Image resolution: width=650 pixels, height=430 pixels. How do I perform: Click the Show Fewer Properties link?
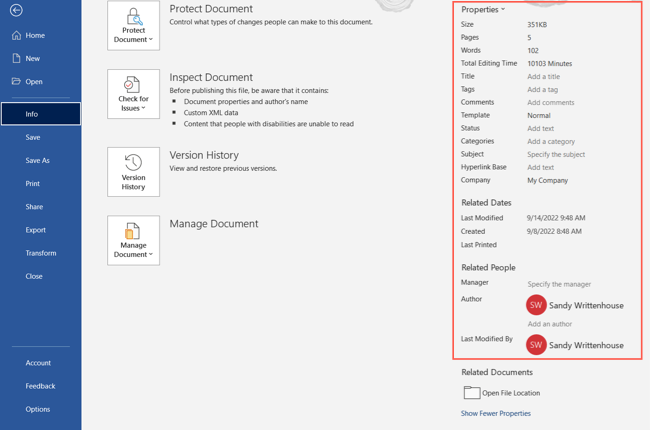(x=496, y=413)
